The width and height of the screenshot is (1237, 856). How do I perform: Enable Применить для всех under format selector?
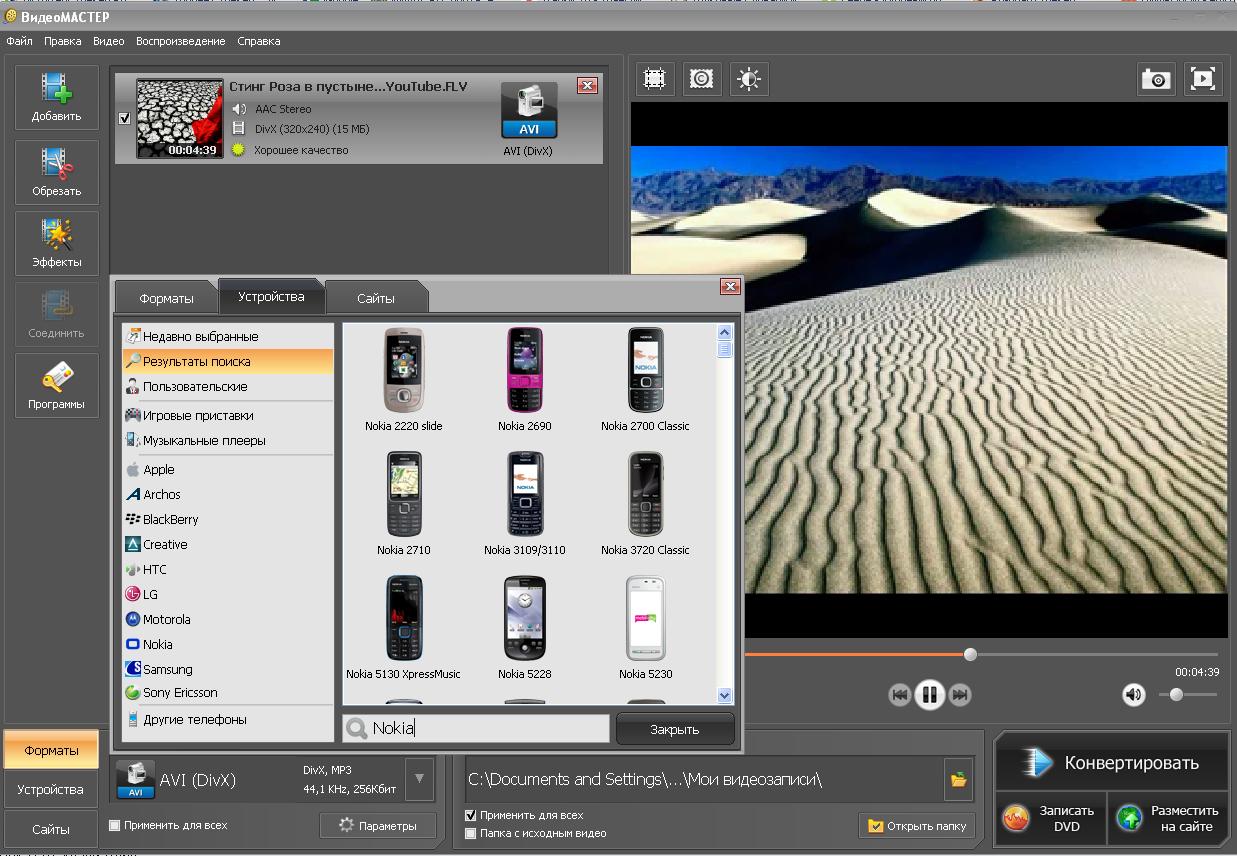[x=114, y=825]
